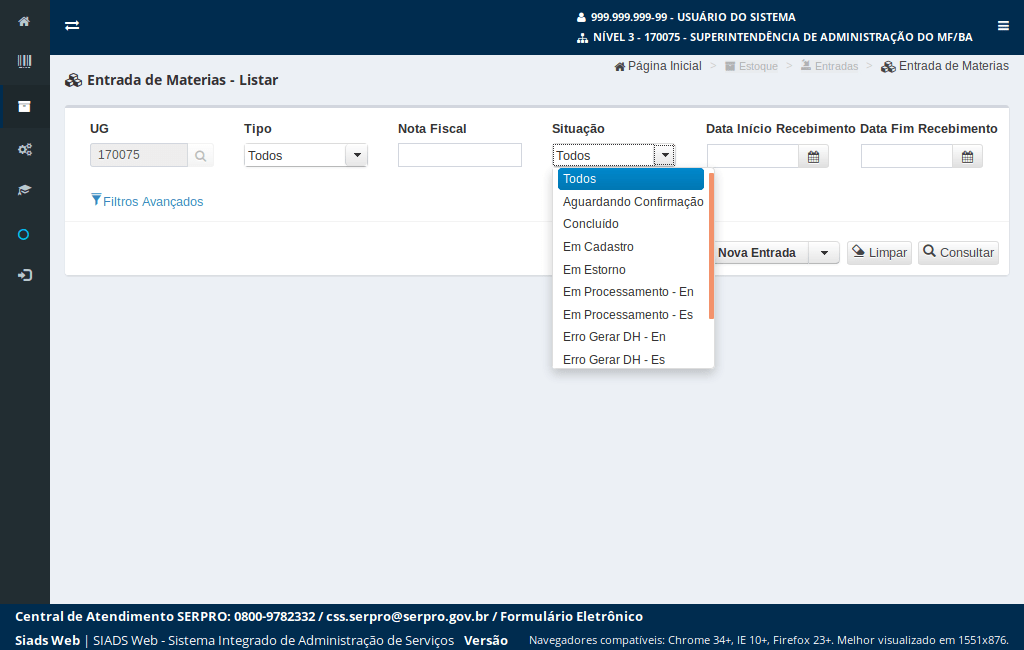Screen dimensions: 1024x650
Task: Click the Data Início Recebimento field
Action: click(x=753, y=157)
